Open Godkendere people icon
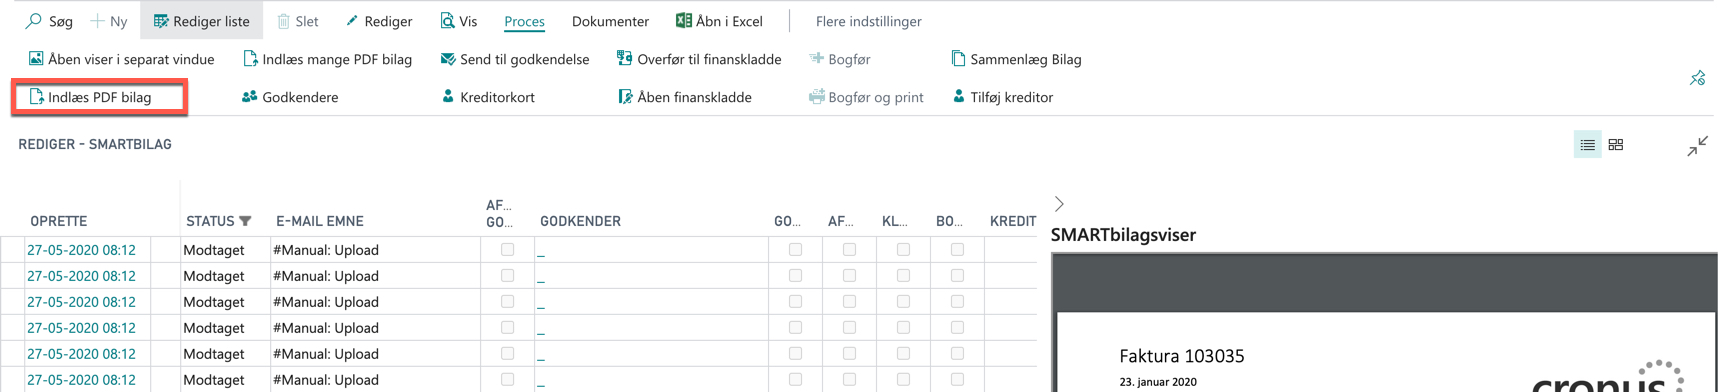The height and width of the screenshot is (392, 1728). [x=250, y=97]
